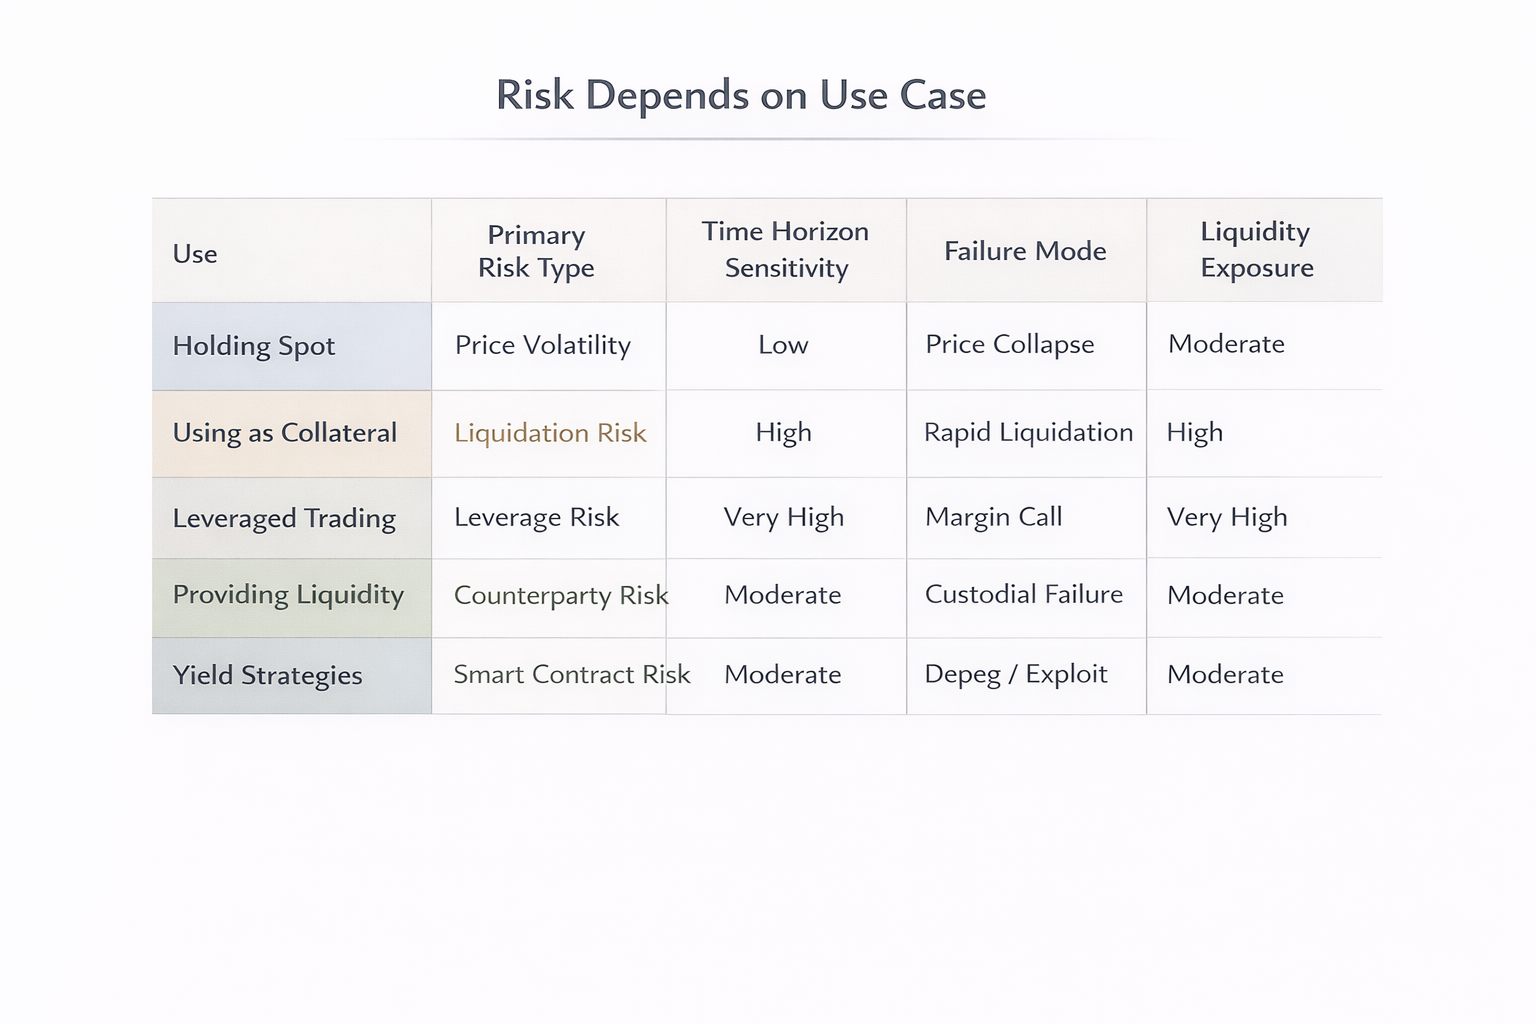Click the 'Rapid Liquidation' cell
The image size is (1536, 1024).
(x=1028, y=432)
